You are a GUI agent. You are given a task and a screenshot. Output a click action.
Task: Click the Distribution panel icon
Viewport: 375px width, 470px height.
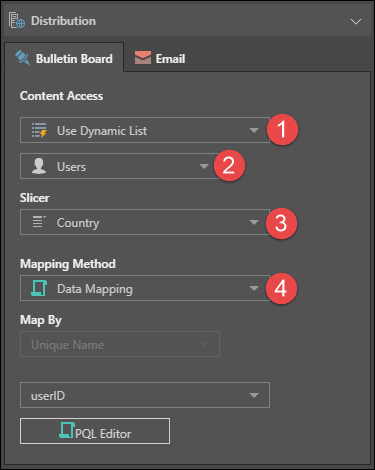point(17,20)
